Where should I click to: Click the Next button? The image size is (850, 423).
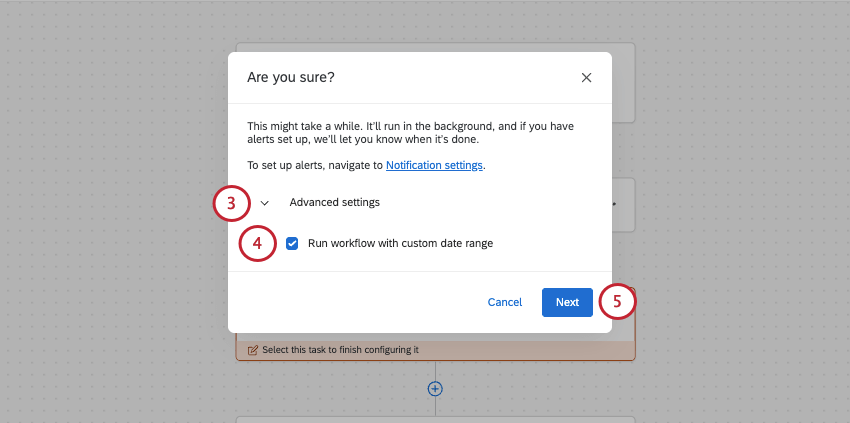click(x=567, y=302)
